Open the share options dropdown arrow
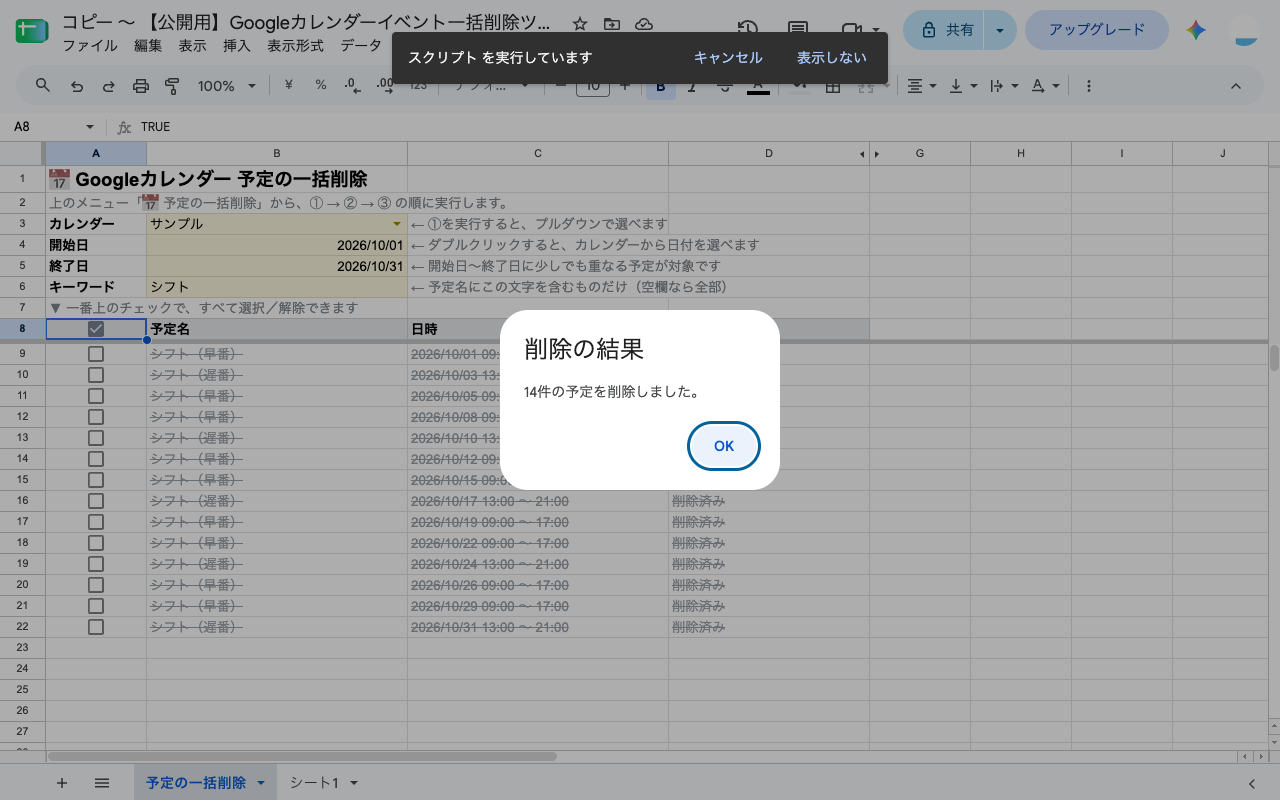 [1000, 31]
